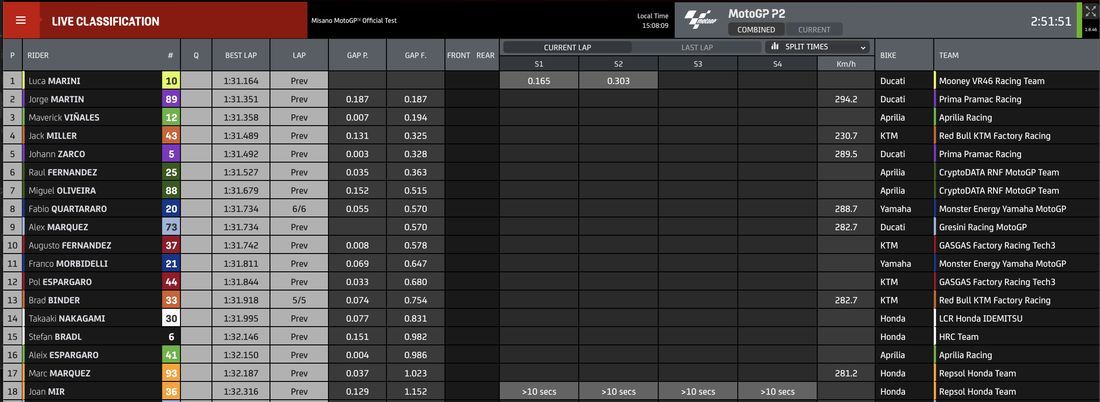Select rider Raul FERNANDEZ
This screenshot has height=402, width=1100.
(x=62, y=172)
